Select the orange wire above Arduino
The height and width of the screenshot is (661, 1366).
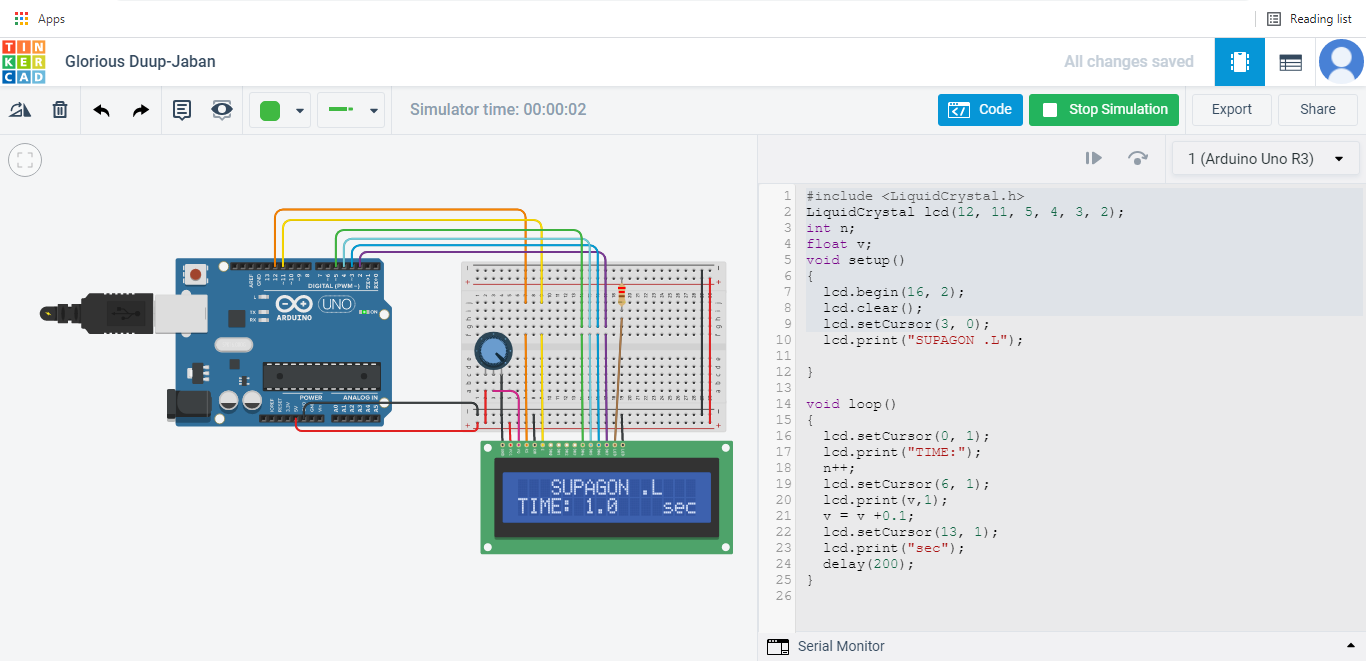pos(400,211)
